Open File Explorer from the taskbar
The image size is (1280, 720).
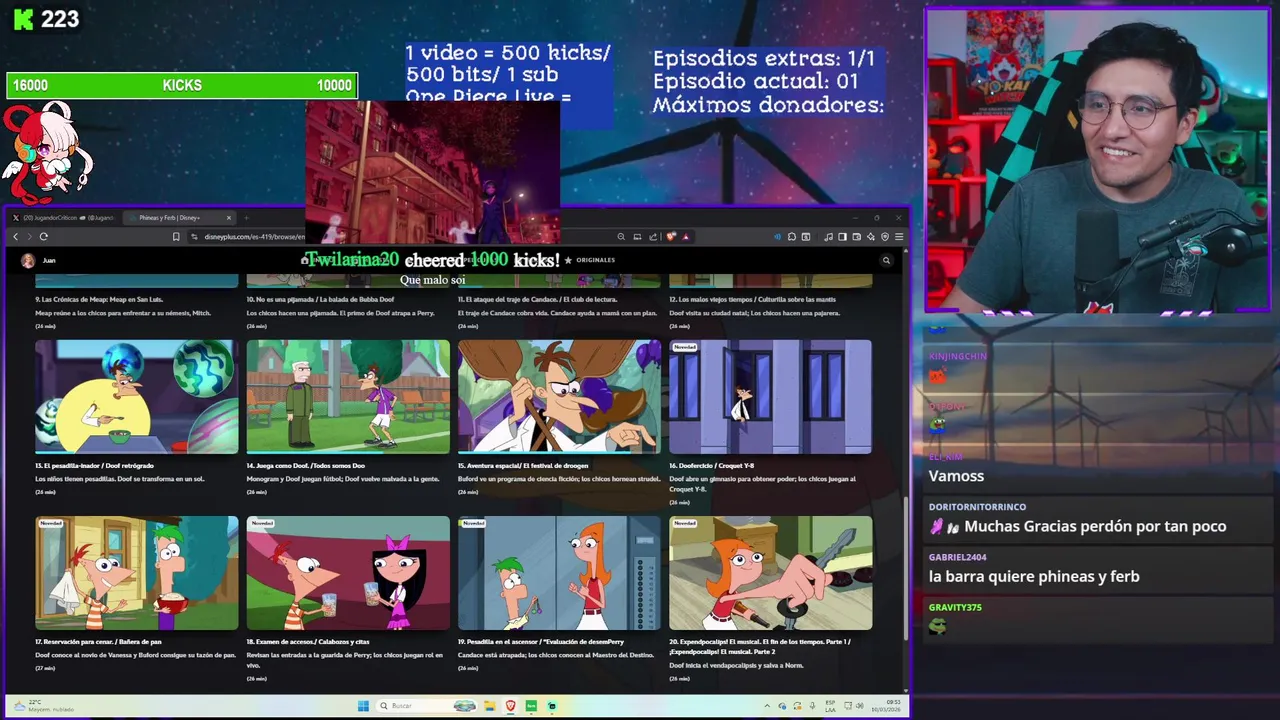point(490,706)
